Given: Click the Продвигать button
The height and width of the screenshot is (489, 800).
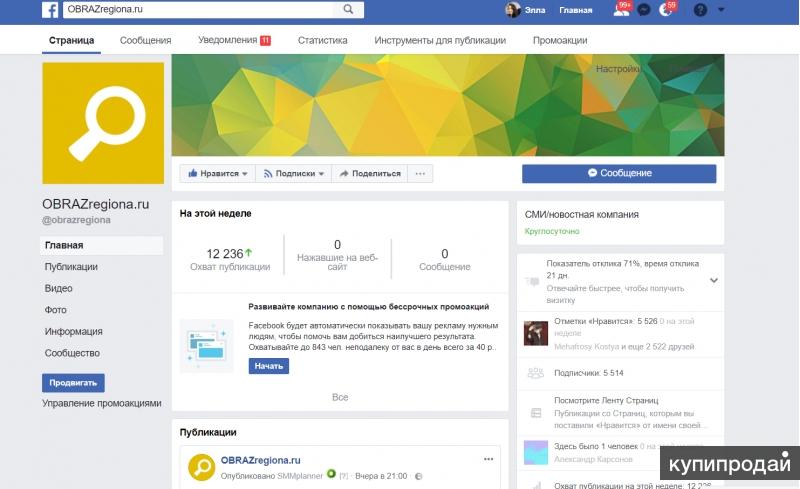Looking at the screenshot, I should [73, 383].
